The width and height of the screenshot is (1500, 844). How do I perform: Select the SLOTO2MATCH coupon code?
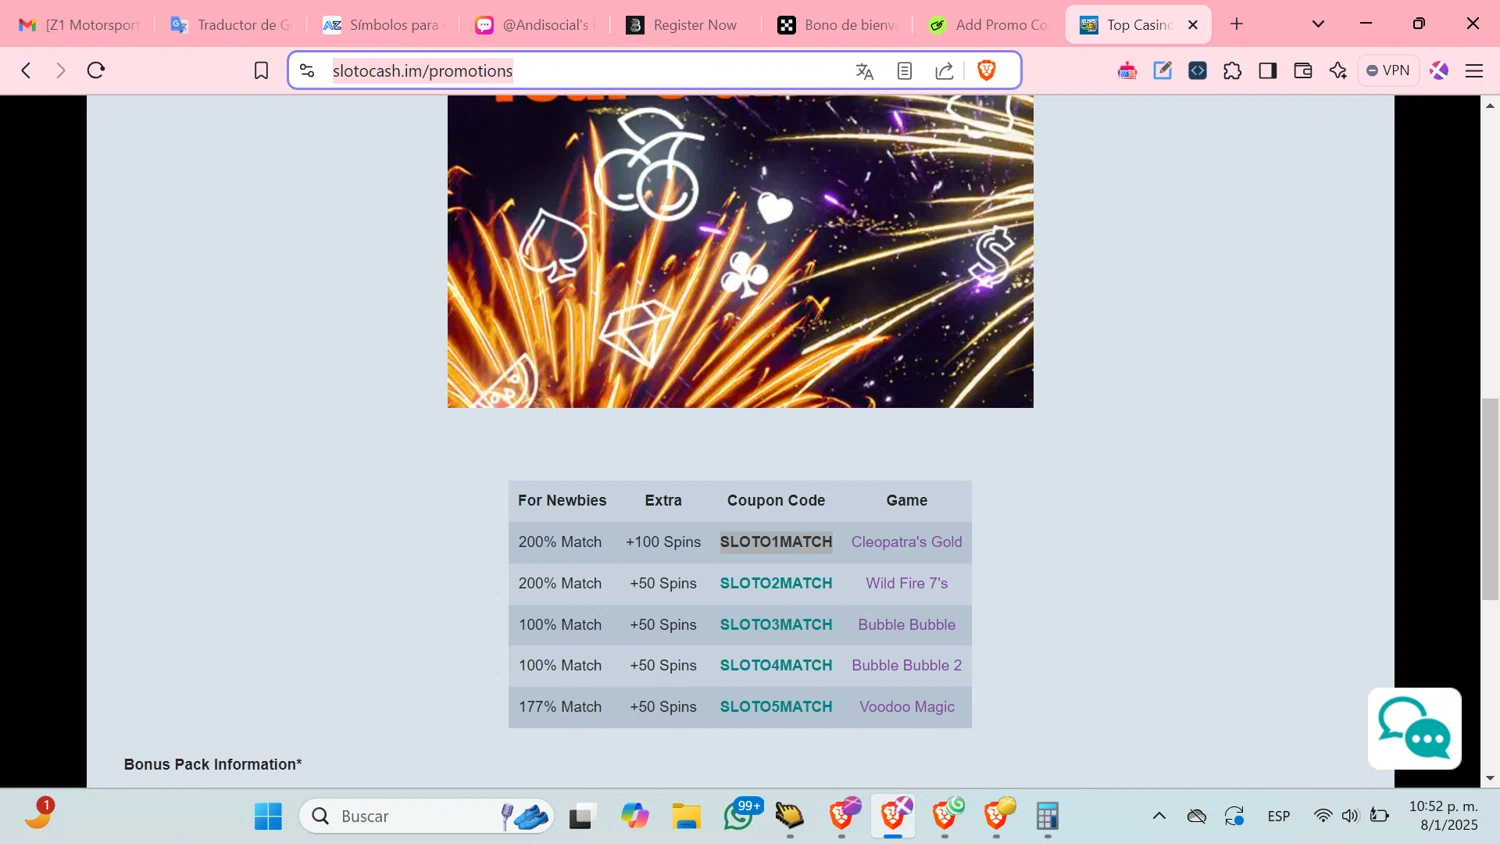point(776,583)
